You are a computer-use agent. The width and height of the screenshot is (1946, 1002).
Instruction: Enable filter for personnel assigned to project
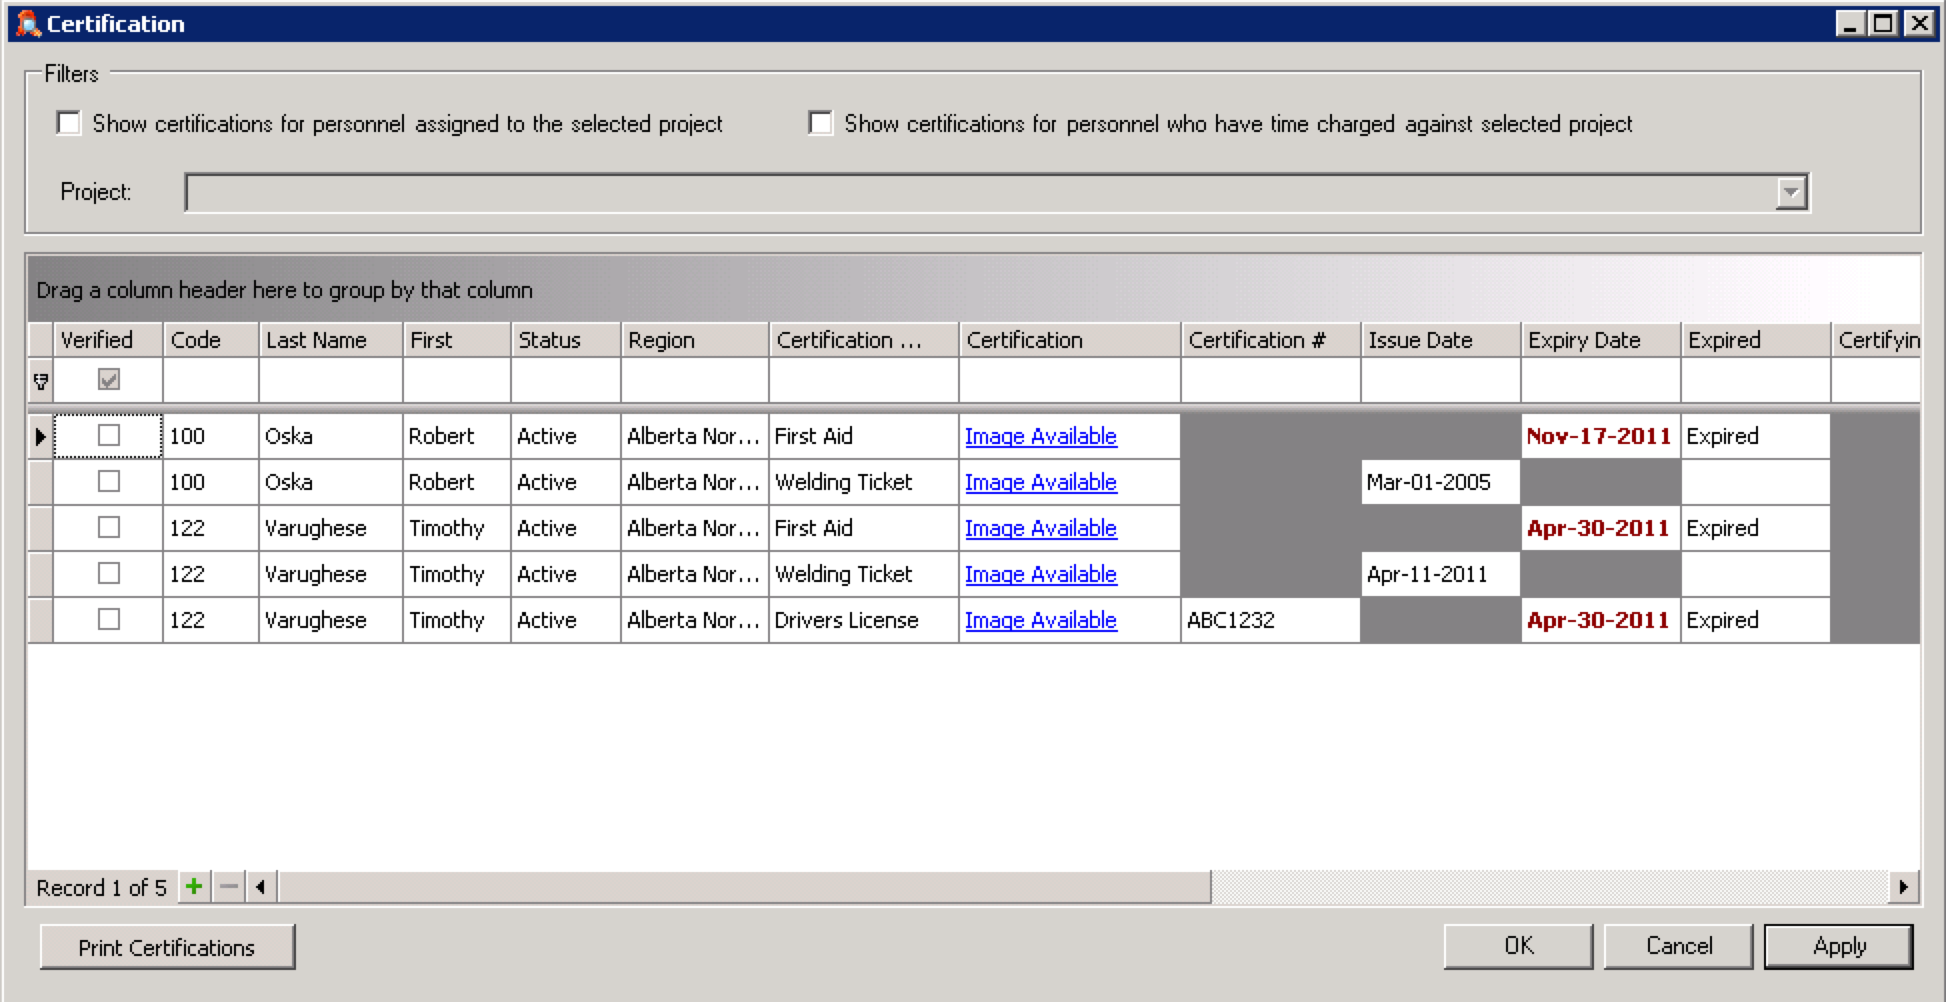(69, 123)
